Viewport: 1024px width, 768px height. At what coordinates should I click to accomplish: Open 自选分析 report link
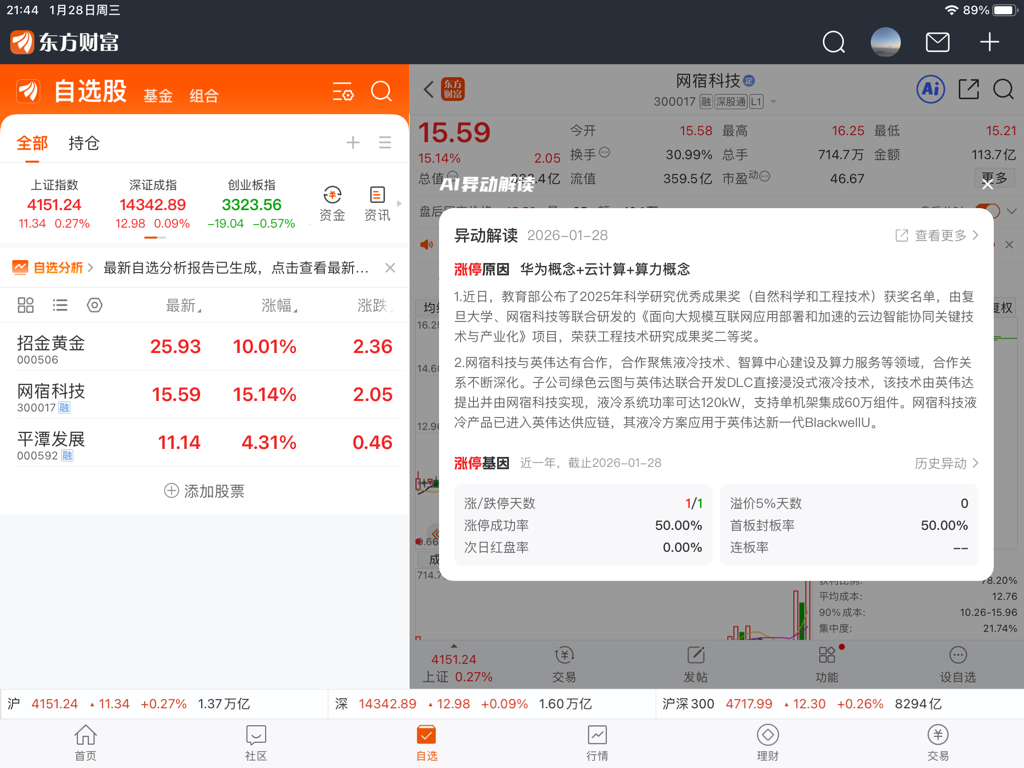tap(53, 268)
